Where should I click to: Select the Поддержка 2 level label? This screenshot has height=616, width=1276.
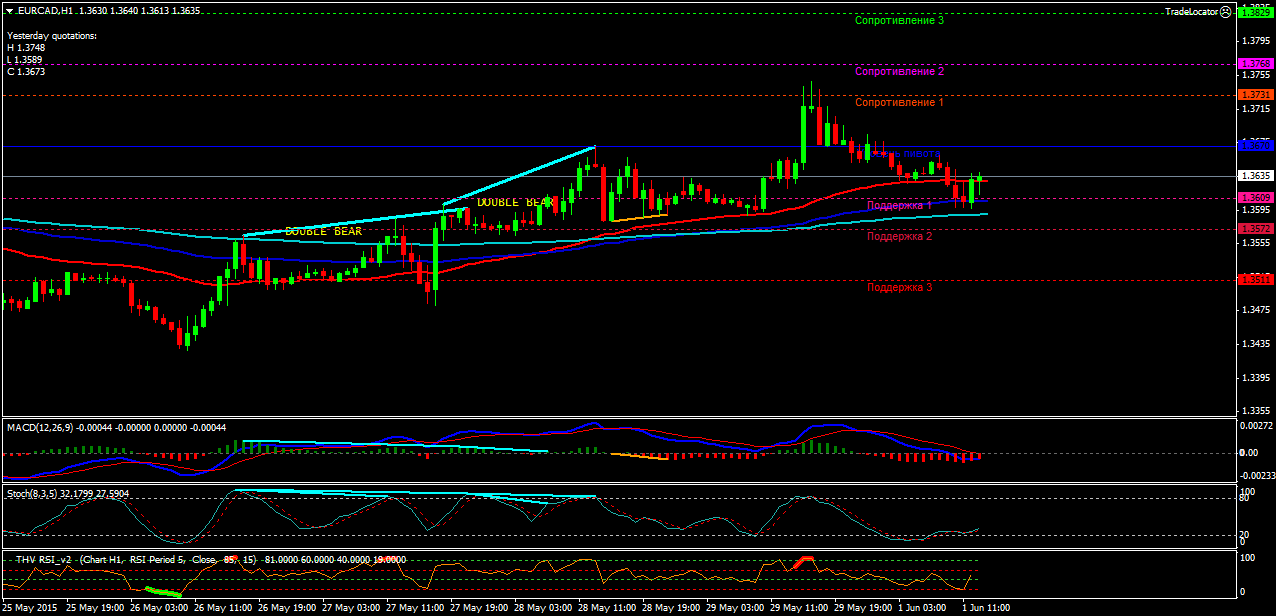coord(899,237)
